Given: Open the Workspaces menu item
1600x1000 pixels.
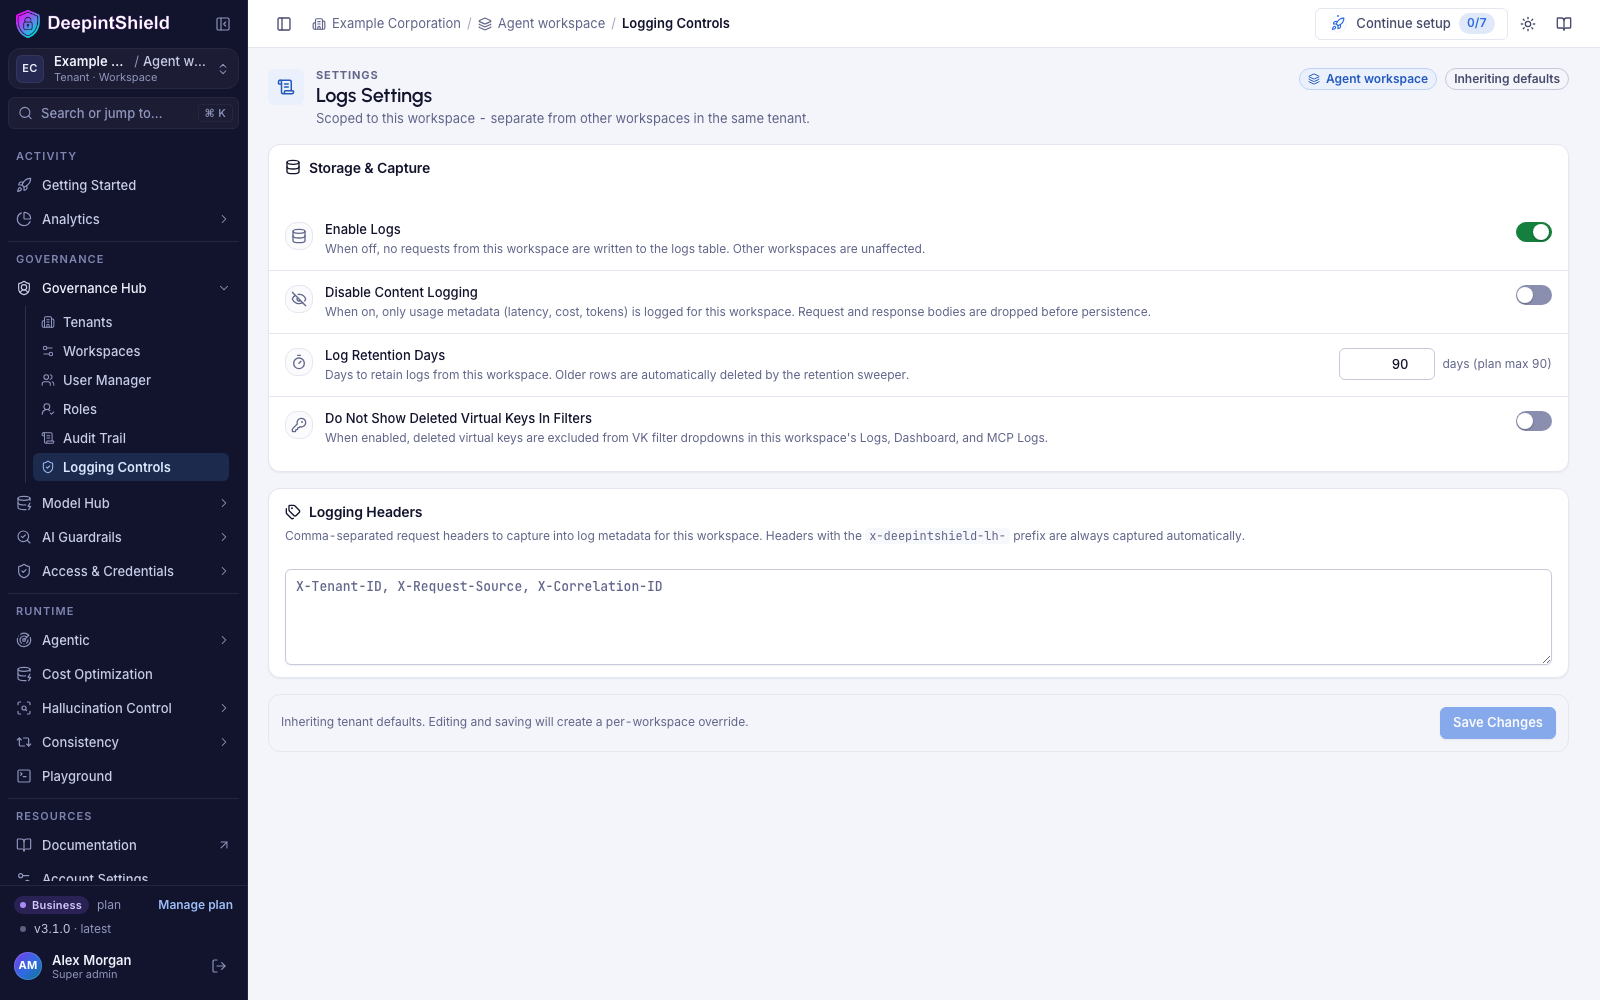Looking at the screenshot, I should [x=131, y=351].
